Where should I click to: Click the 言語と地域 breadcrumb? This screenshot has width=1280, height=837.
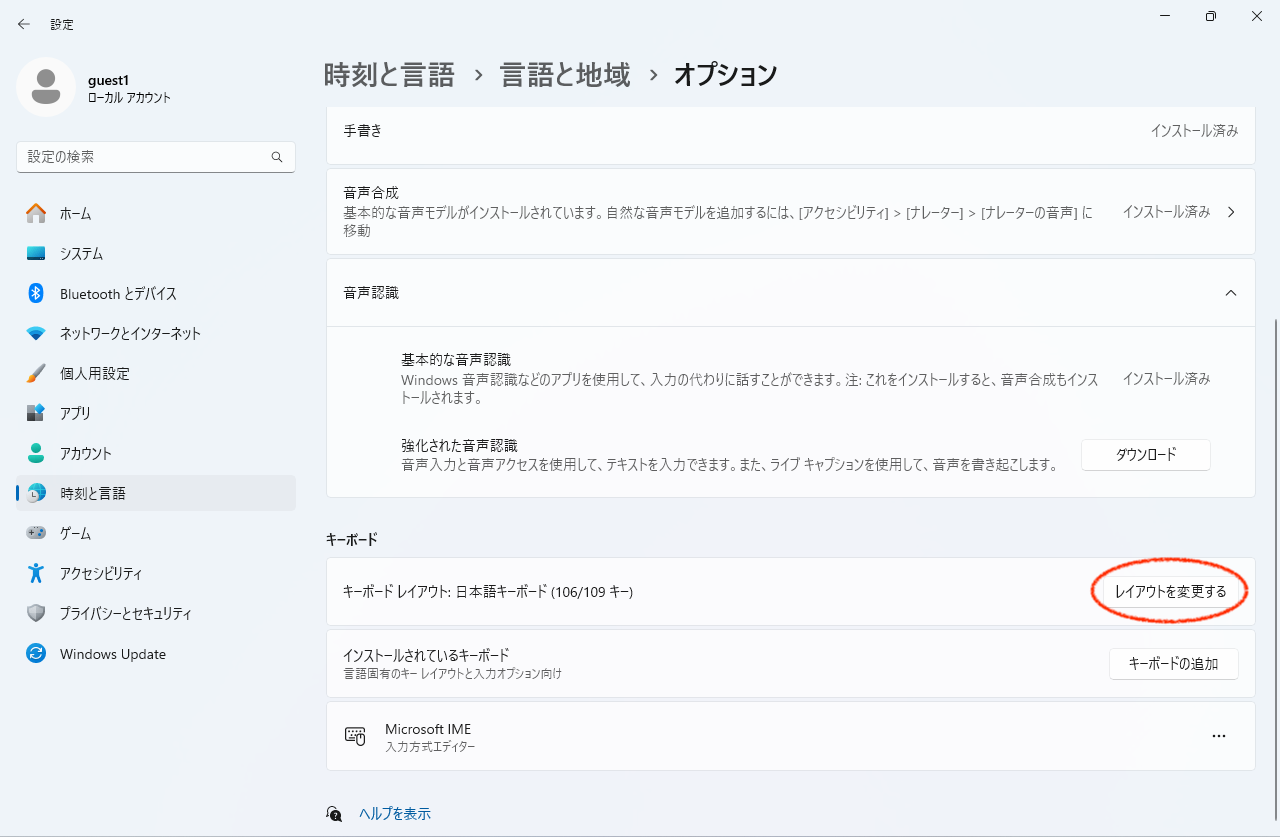pyautogui.click(x=565, y=74)
